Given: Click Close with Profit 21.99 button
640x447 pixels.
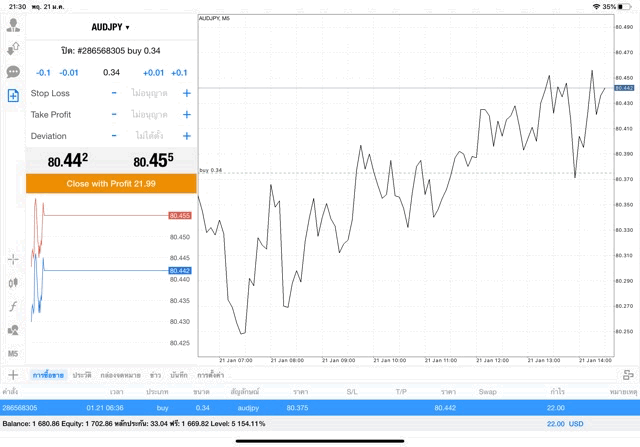Looking at the screenshot, I should 111,184.
